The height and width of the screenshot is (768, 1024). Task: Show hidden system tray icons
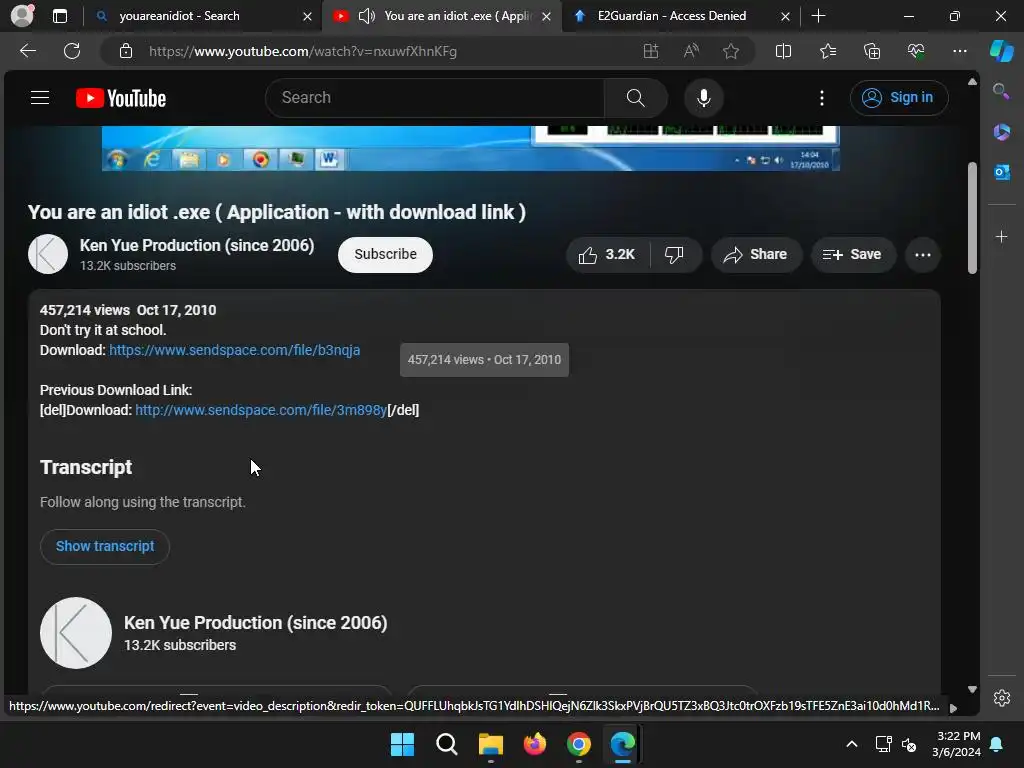pos(852,744)
